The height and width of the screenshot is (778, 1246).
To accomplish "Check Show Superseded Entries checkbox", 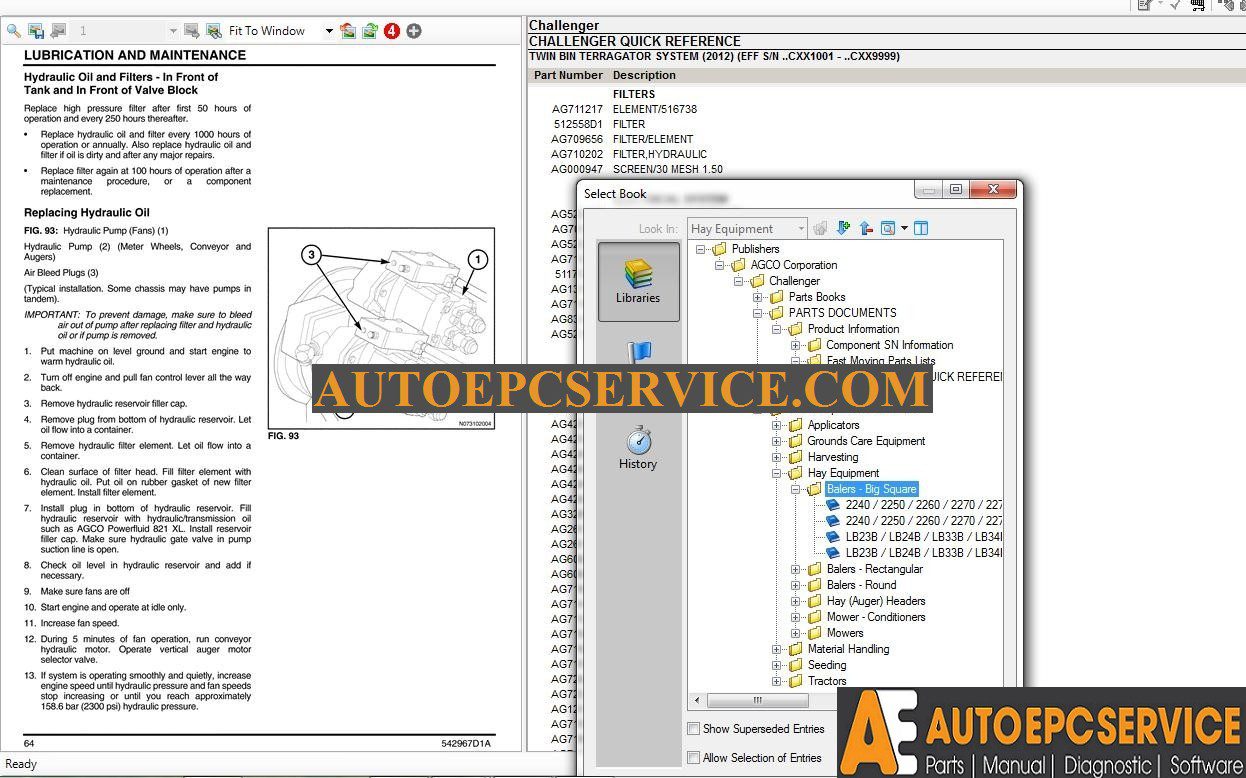I will pyautogui.click(x=694, y=728).
